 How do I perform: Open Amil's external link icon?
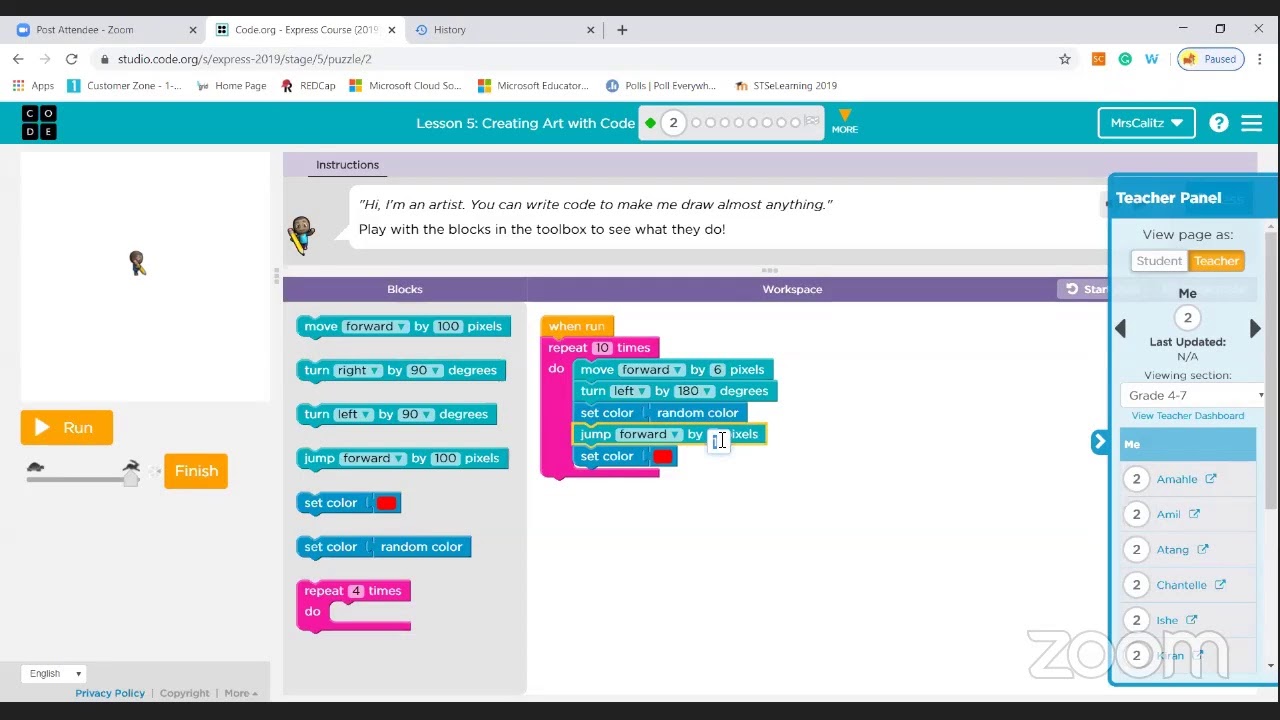[x=1194, y=514]
